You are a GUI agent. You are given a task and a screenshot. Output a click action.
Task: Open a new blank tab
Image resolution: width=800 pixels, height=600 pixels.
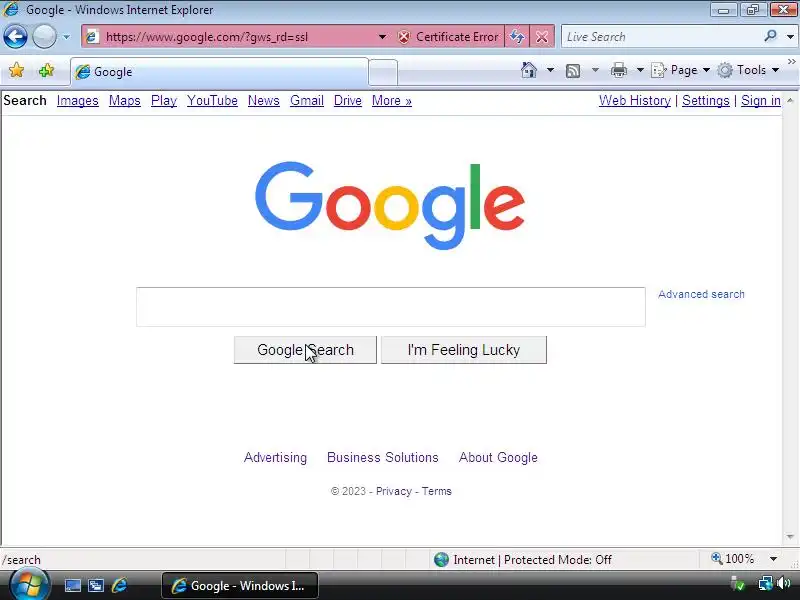pos(383,72)
